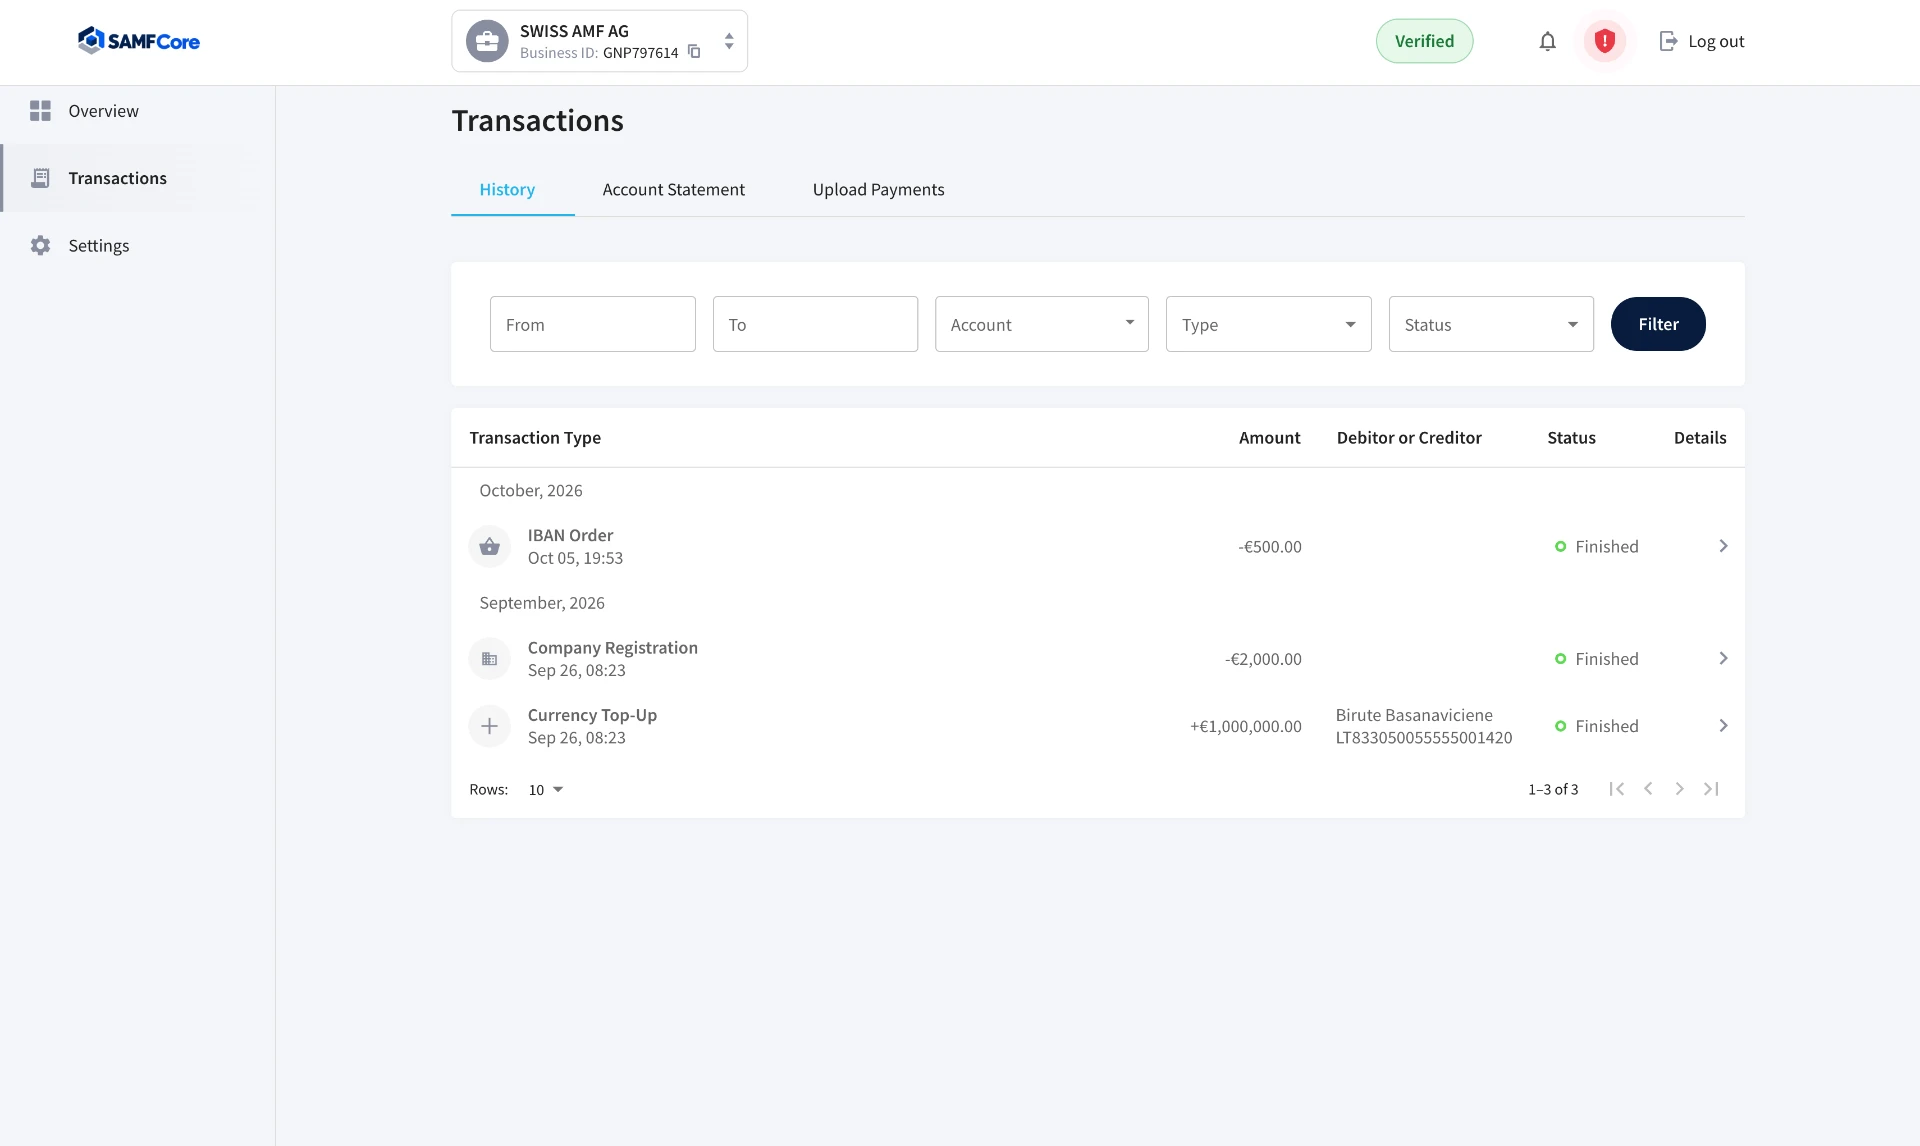
Task: Go to next page of transactions
Action: coord(1680,789)
